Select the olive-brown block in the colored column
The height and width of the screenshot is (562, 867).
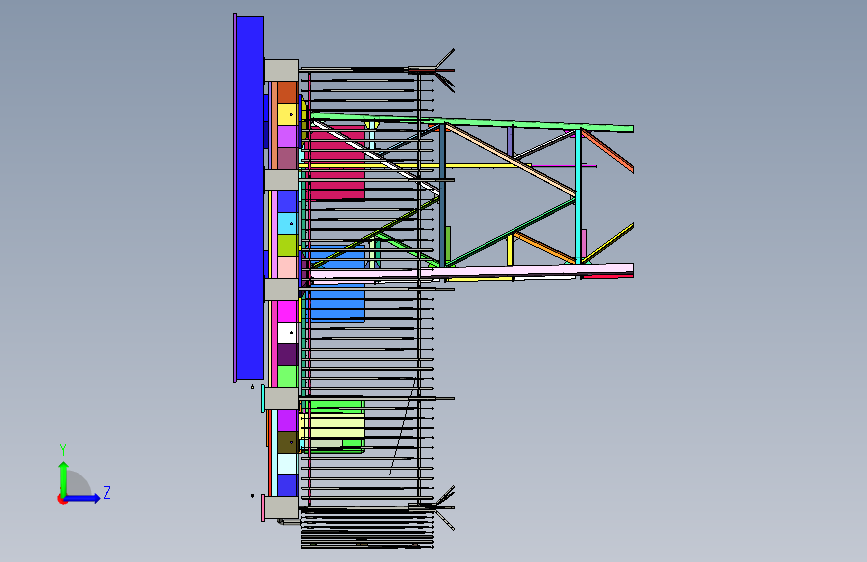click(288, 443)
